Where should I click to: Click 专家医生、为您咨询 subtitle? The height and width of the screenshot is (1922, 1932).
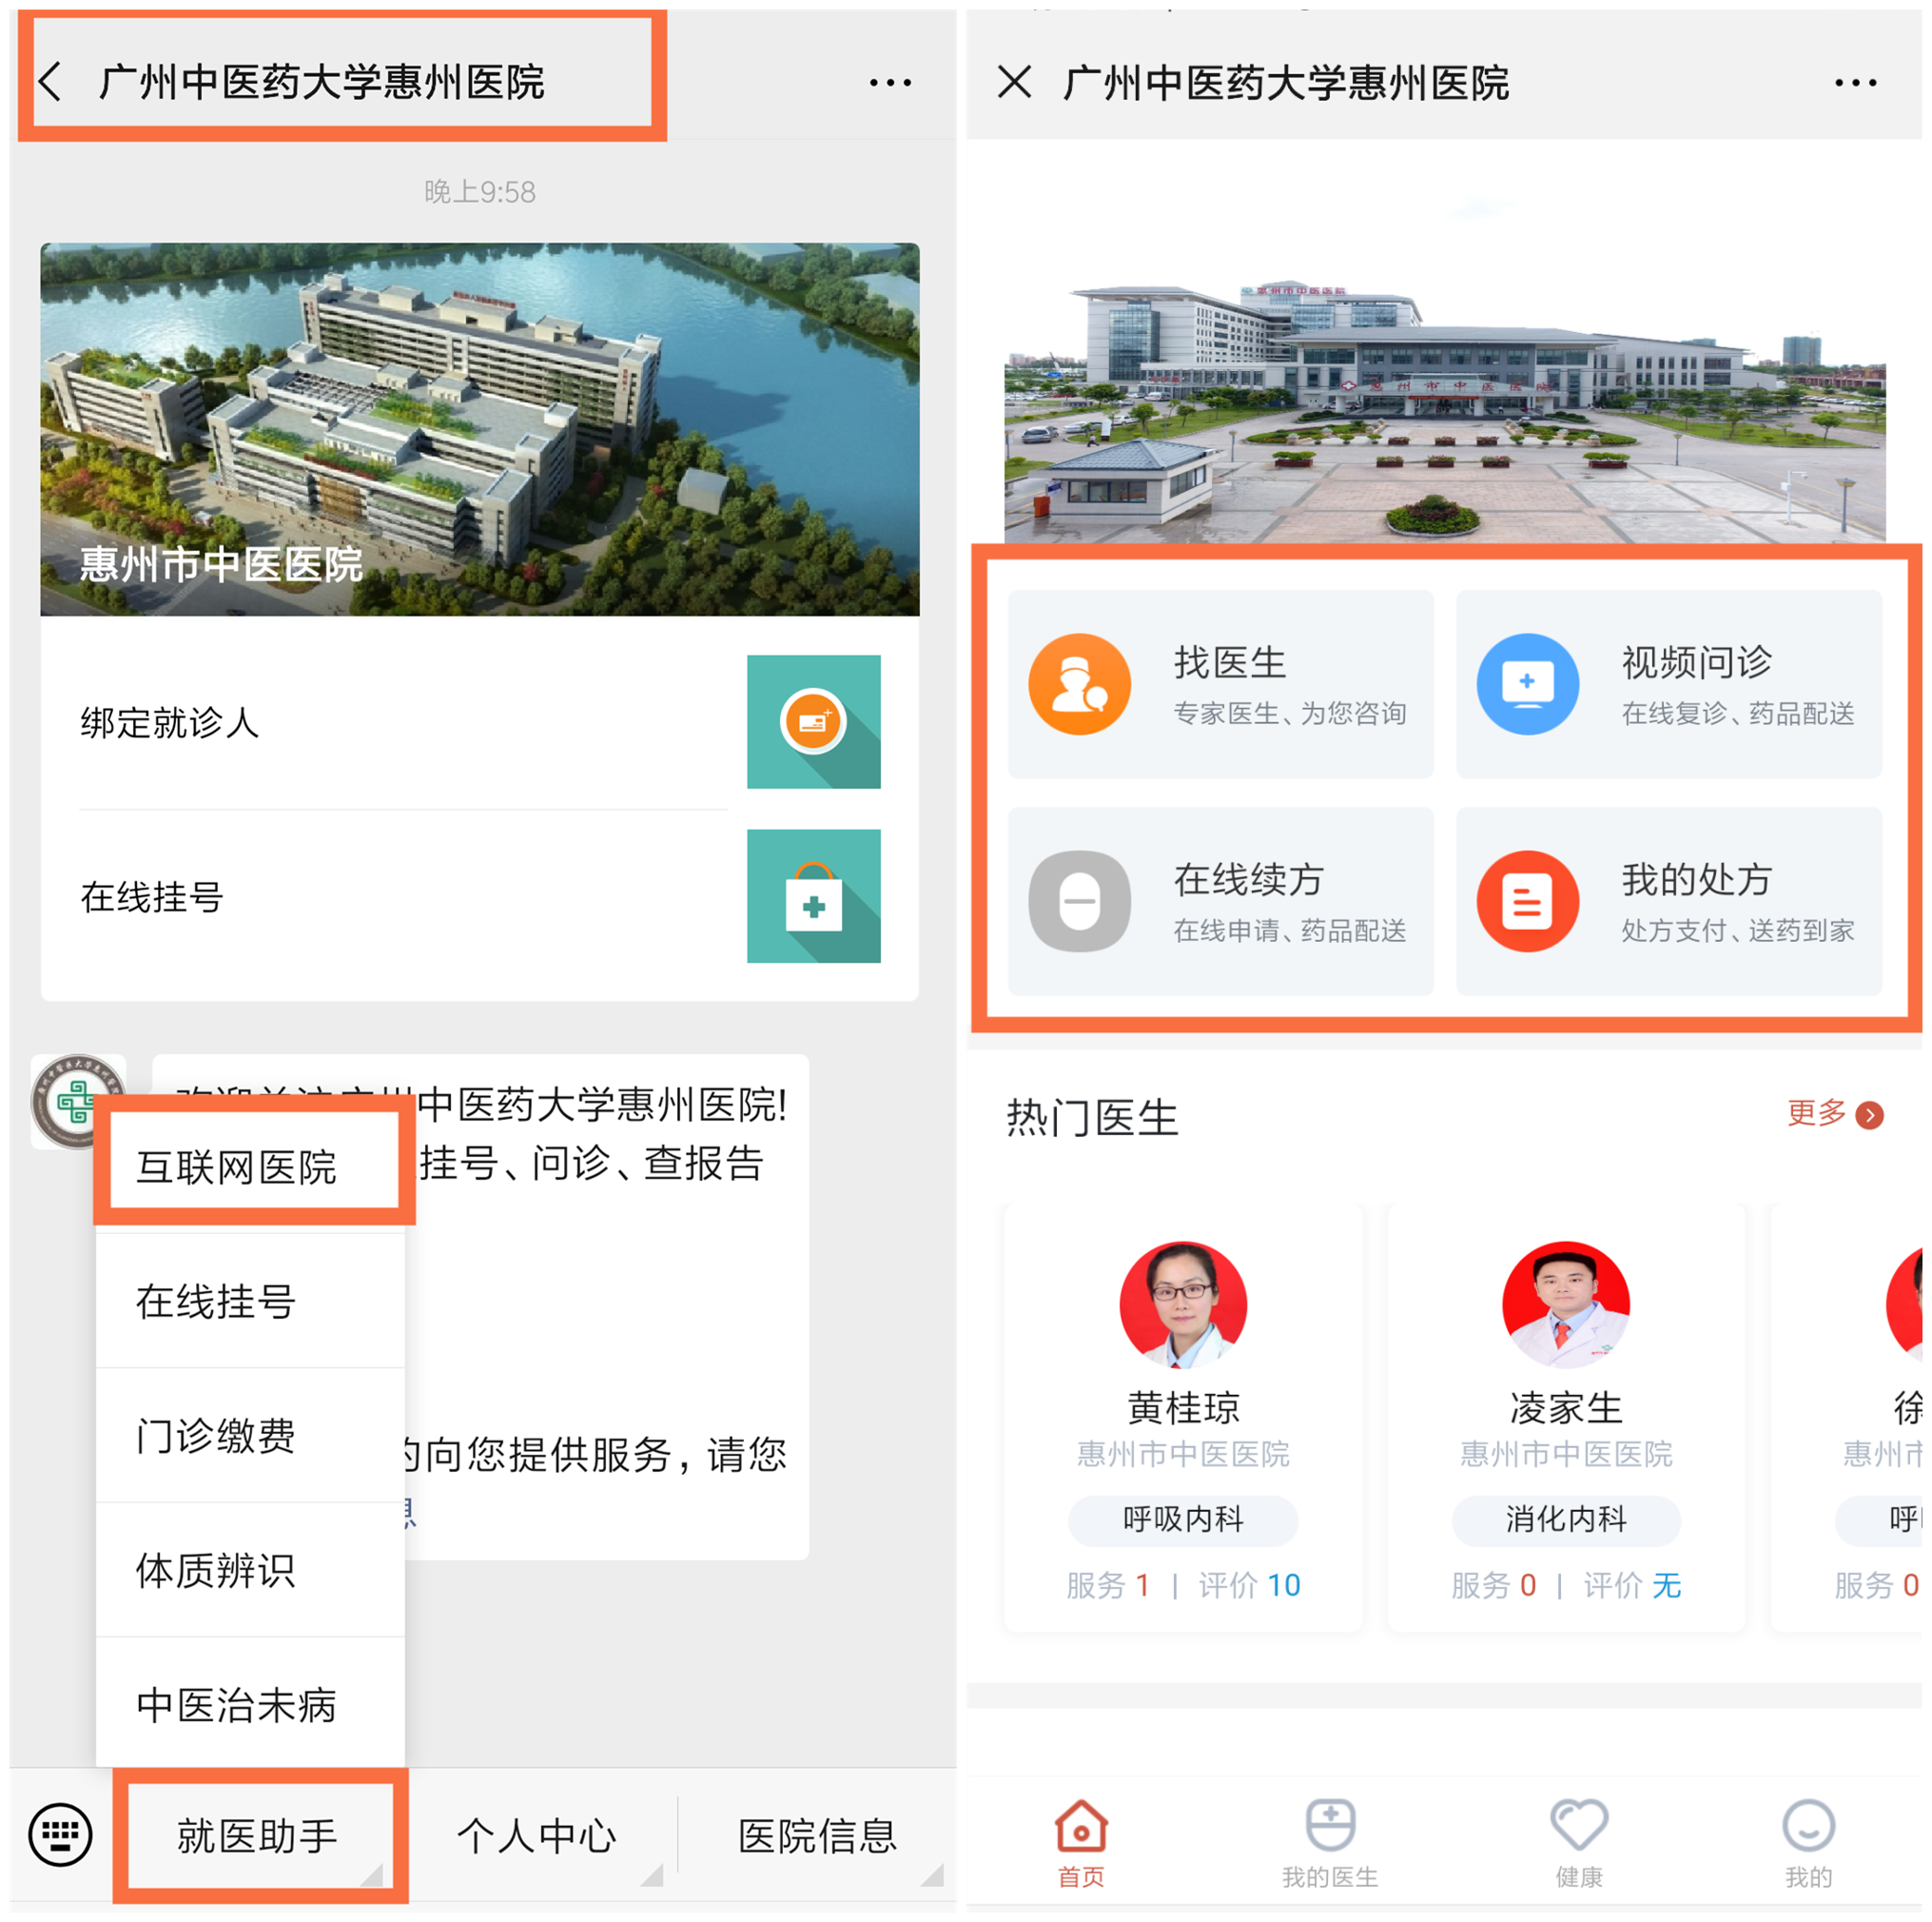1289,713
